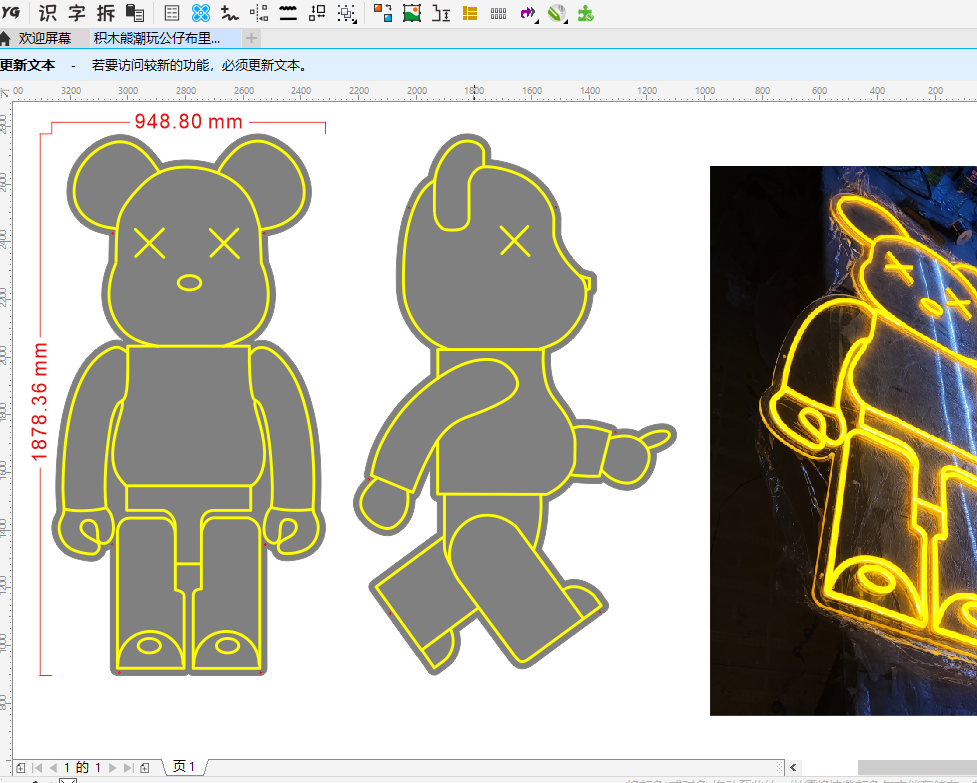Select the 页 1 page tab

[x=184, y=767]
